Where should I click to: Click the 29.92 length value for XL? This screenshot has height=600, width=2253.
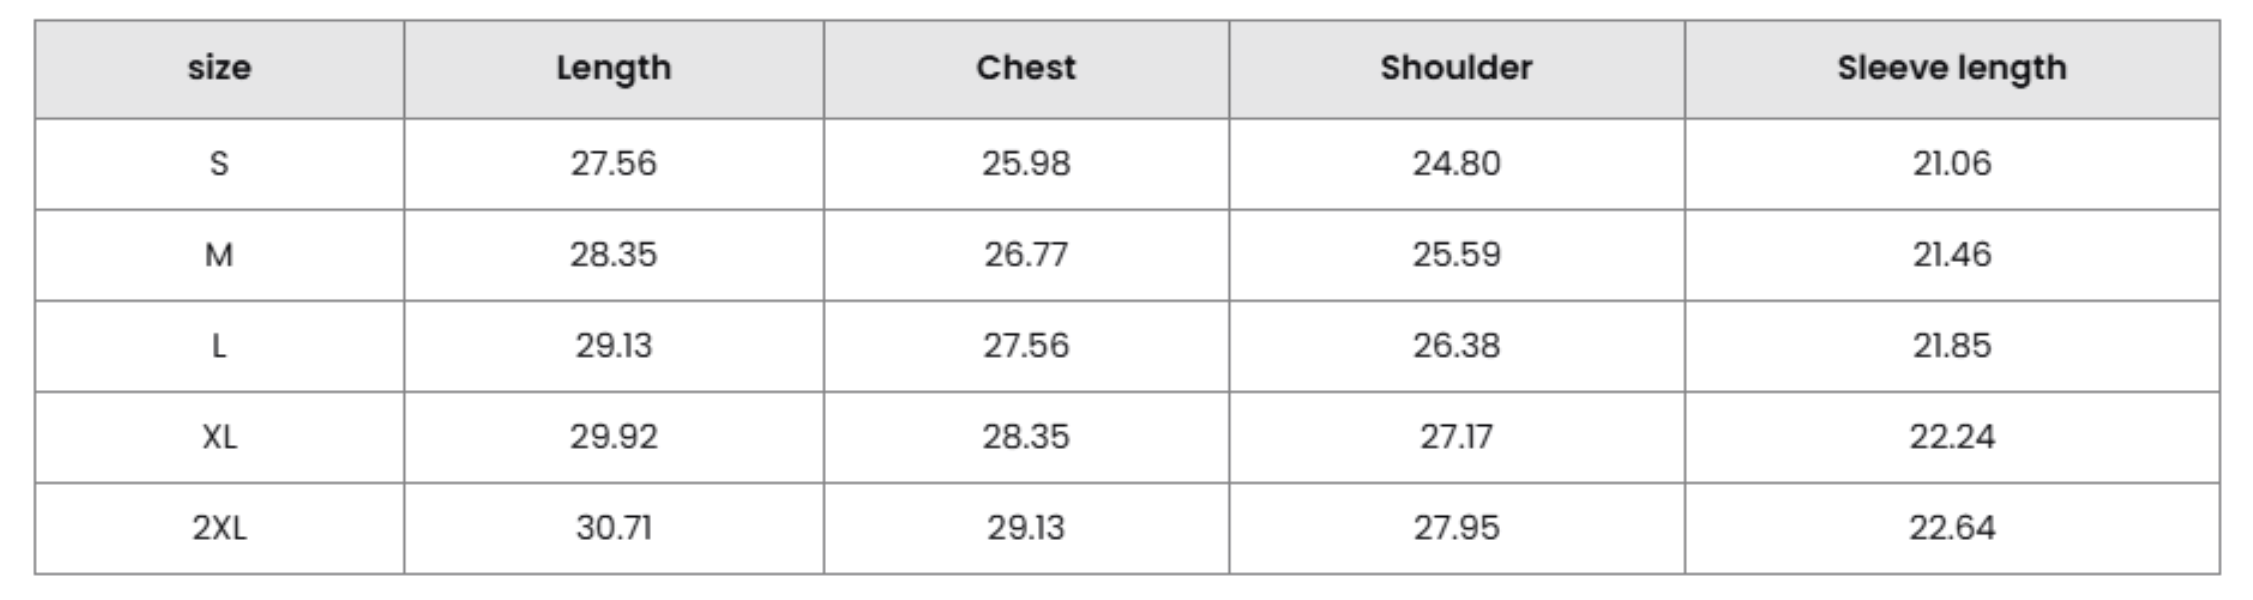click(x=613, y=437)
